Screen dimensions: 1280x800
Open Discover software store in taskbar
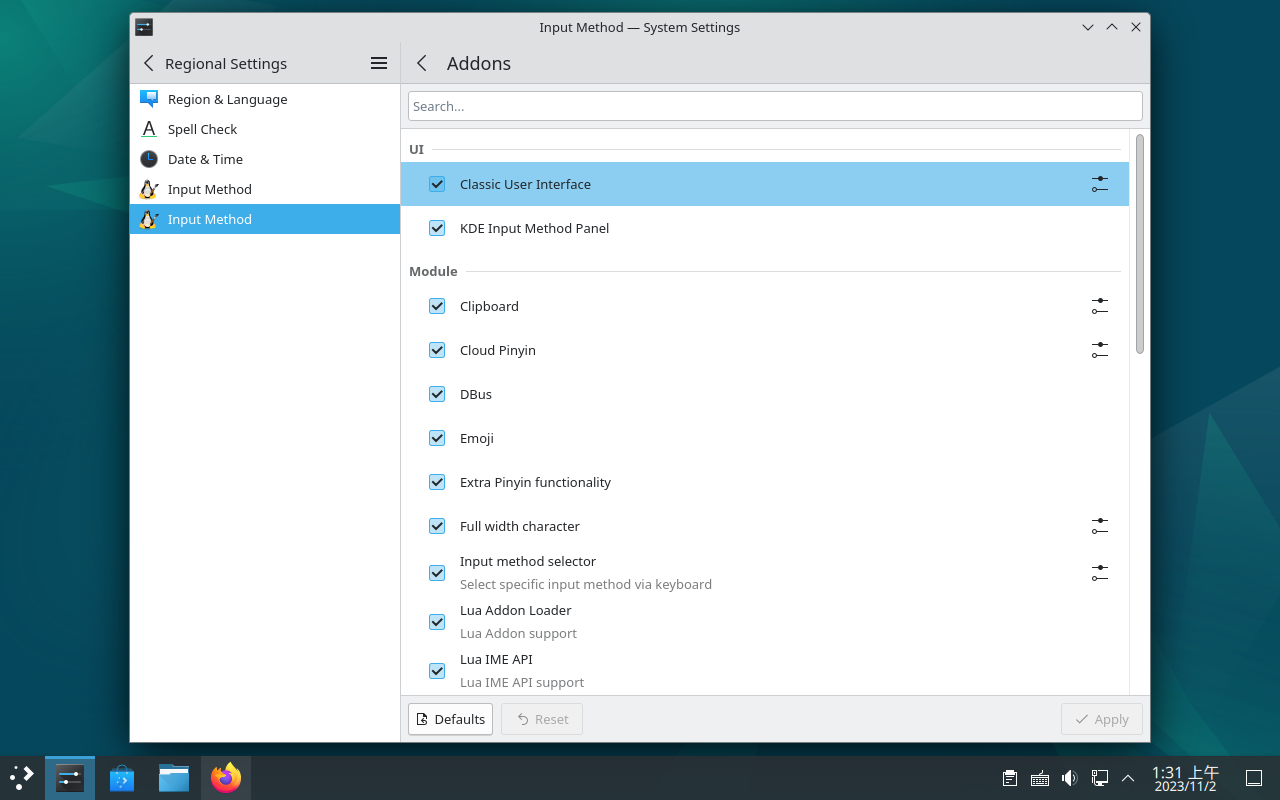coord(122,777)
